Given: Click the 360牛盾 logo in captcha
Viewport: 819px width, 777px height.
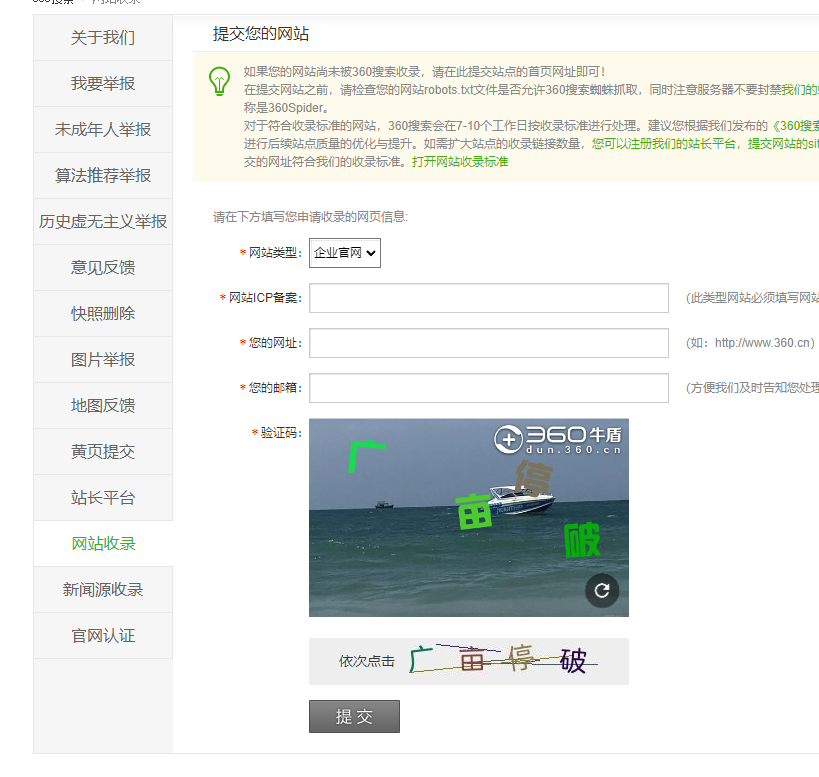Looking at the screenshot, I should (558, 440).
